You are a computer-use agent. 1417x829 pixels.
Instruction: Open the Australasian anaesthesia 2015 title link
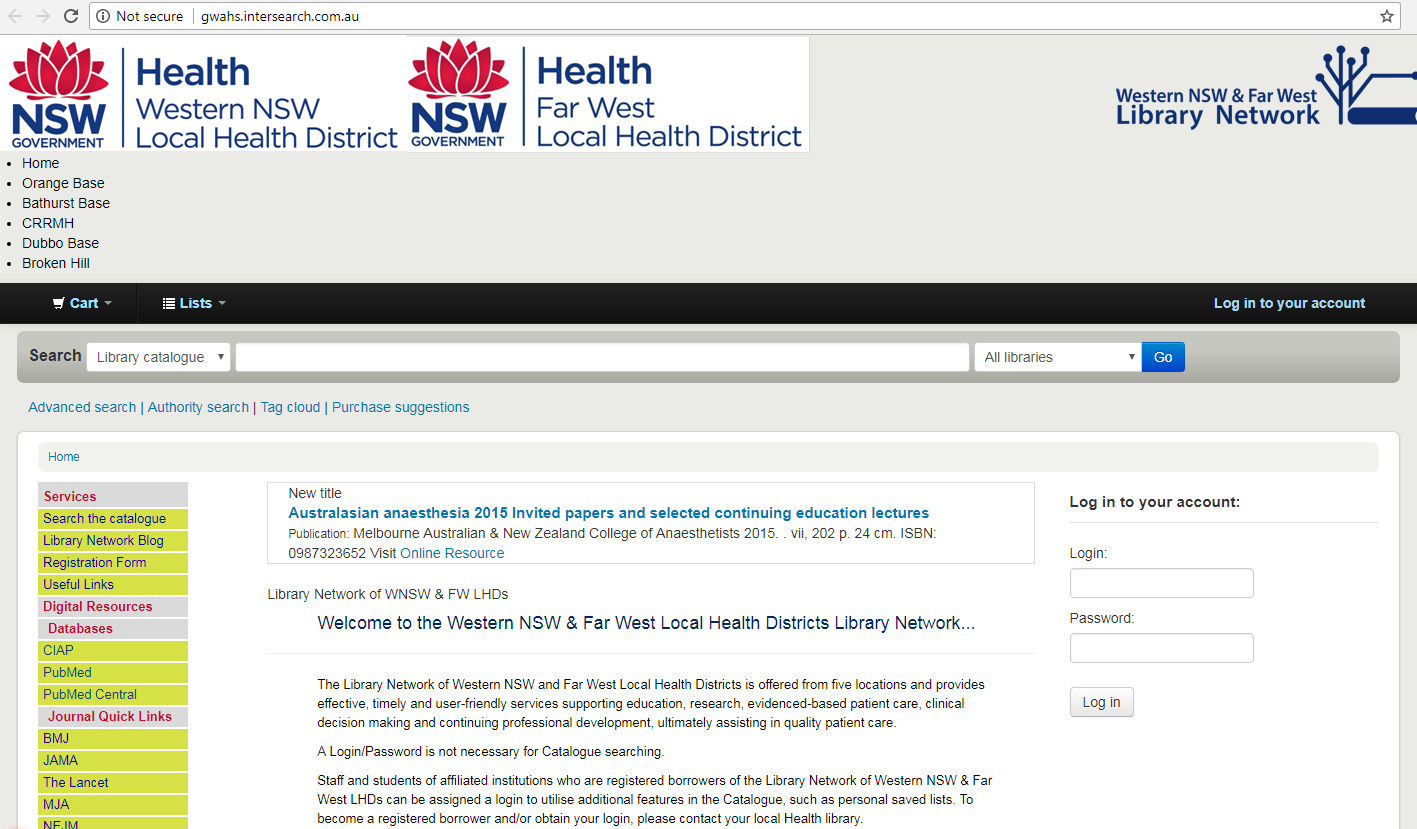pyautogui.click(x=608, y=513)
